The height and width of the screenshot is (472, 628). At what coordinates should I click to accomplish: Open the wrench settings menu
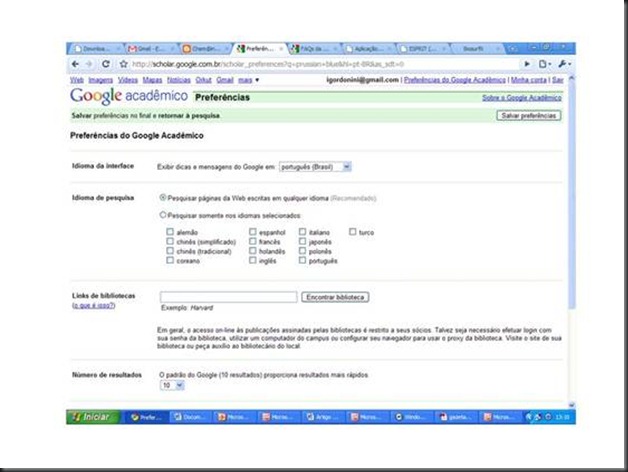(x=564, y=64)
